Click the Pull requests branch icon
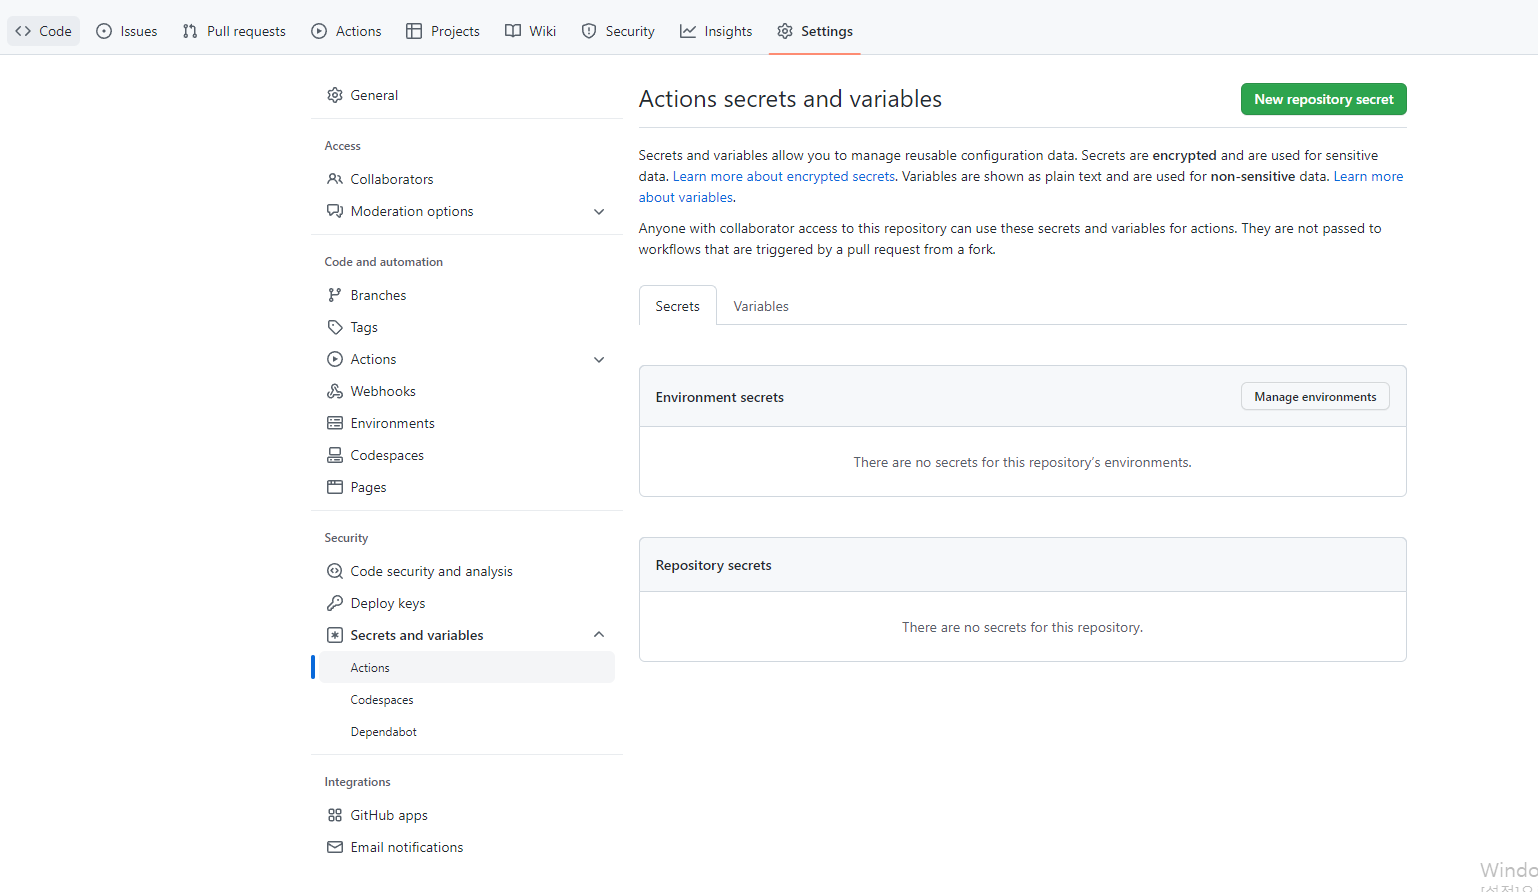 pos(190,31)
